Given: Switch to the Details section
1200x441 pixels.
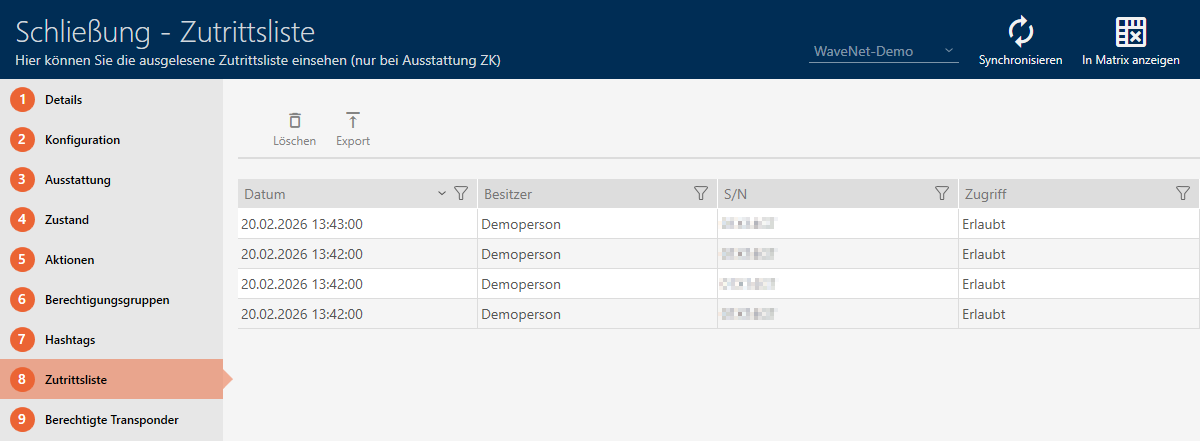Looking at the screenshot, I should pyautogui.click(x=63, y=100).
